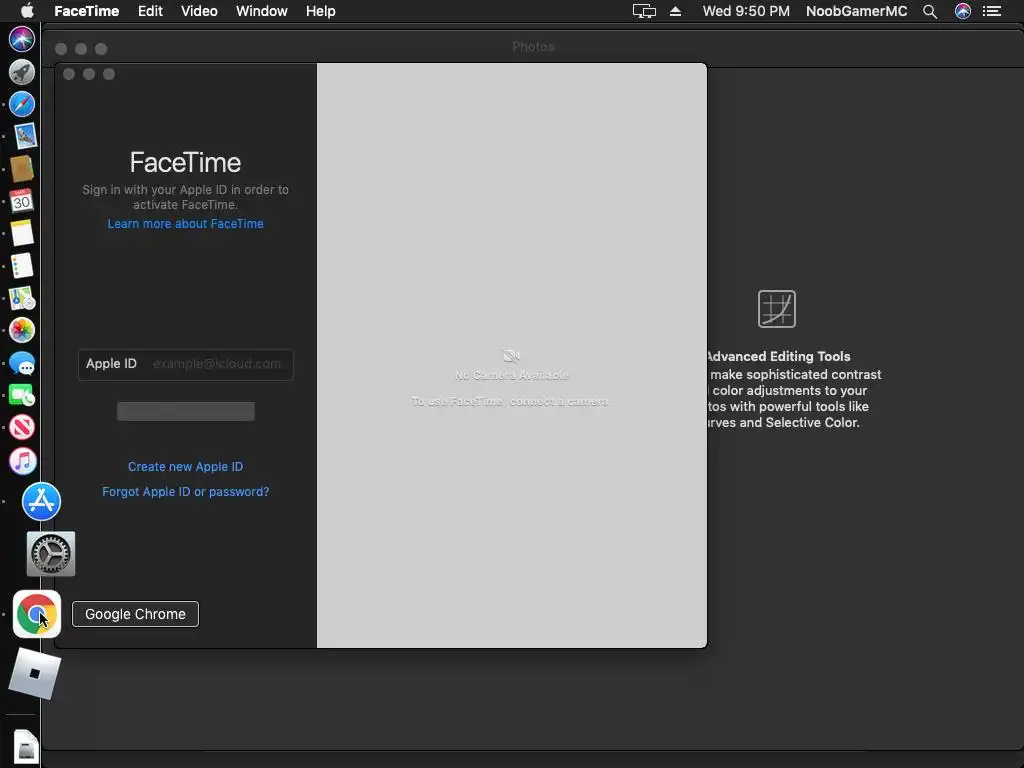Open Maps icon in the dock
Screen dimensions: 1024x768
pyautogui.click(x=22, y=298)
